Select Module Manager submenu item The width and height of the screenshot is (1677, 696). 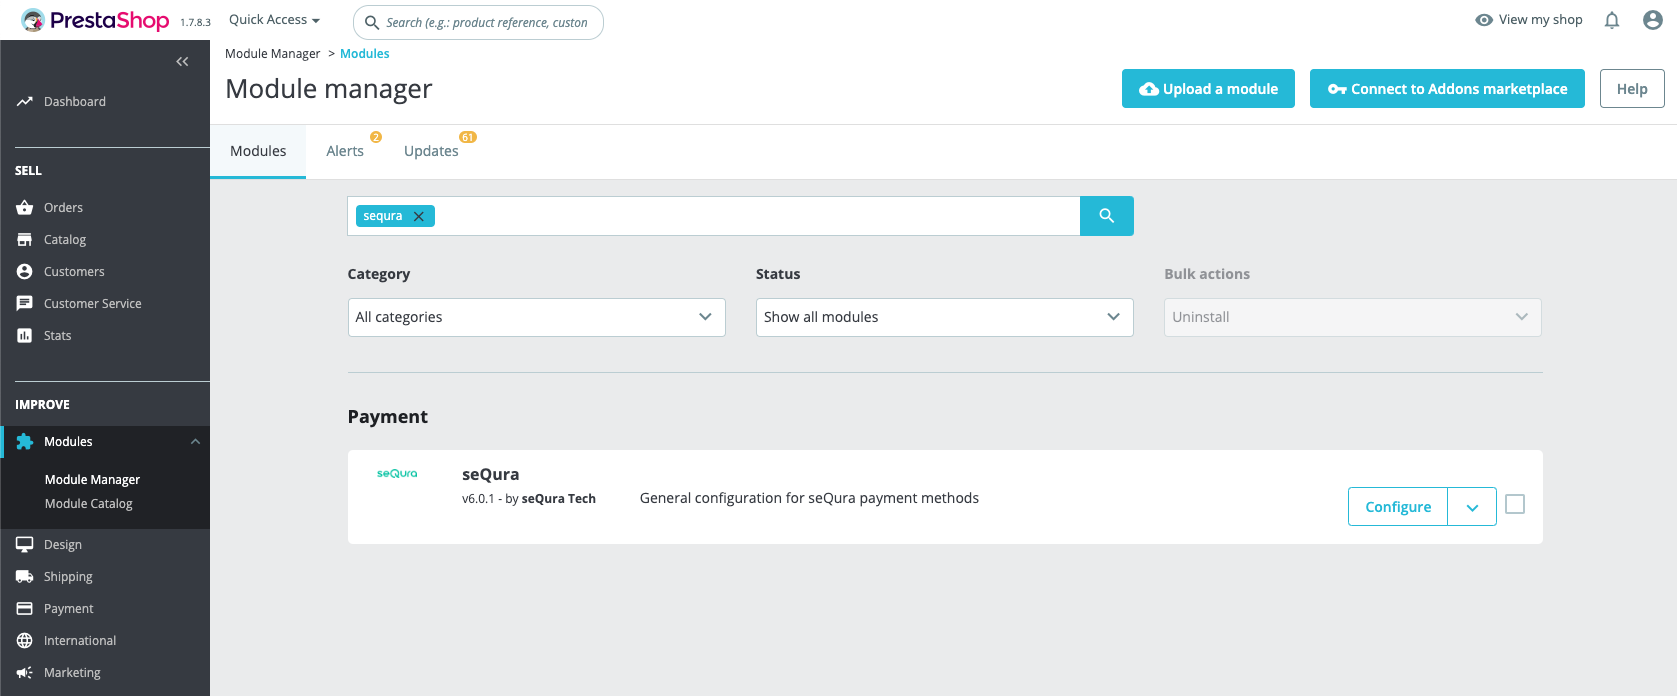click(x=92, y=480)
